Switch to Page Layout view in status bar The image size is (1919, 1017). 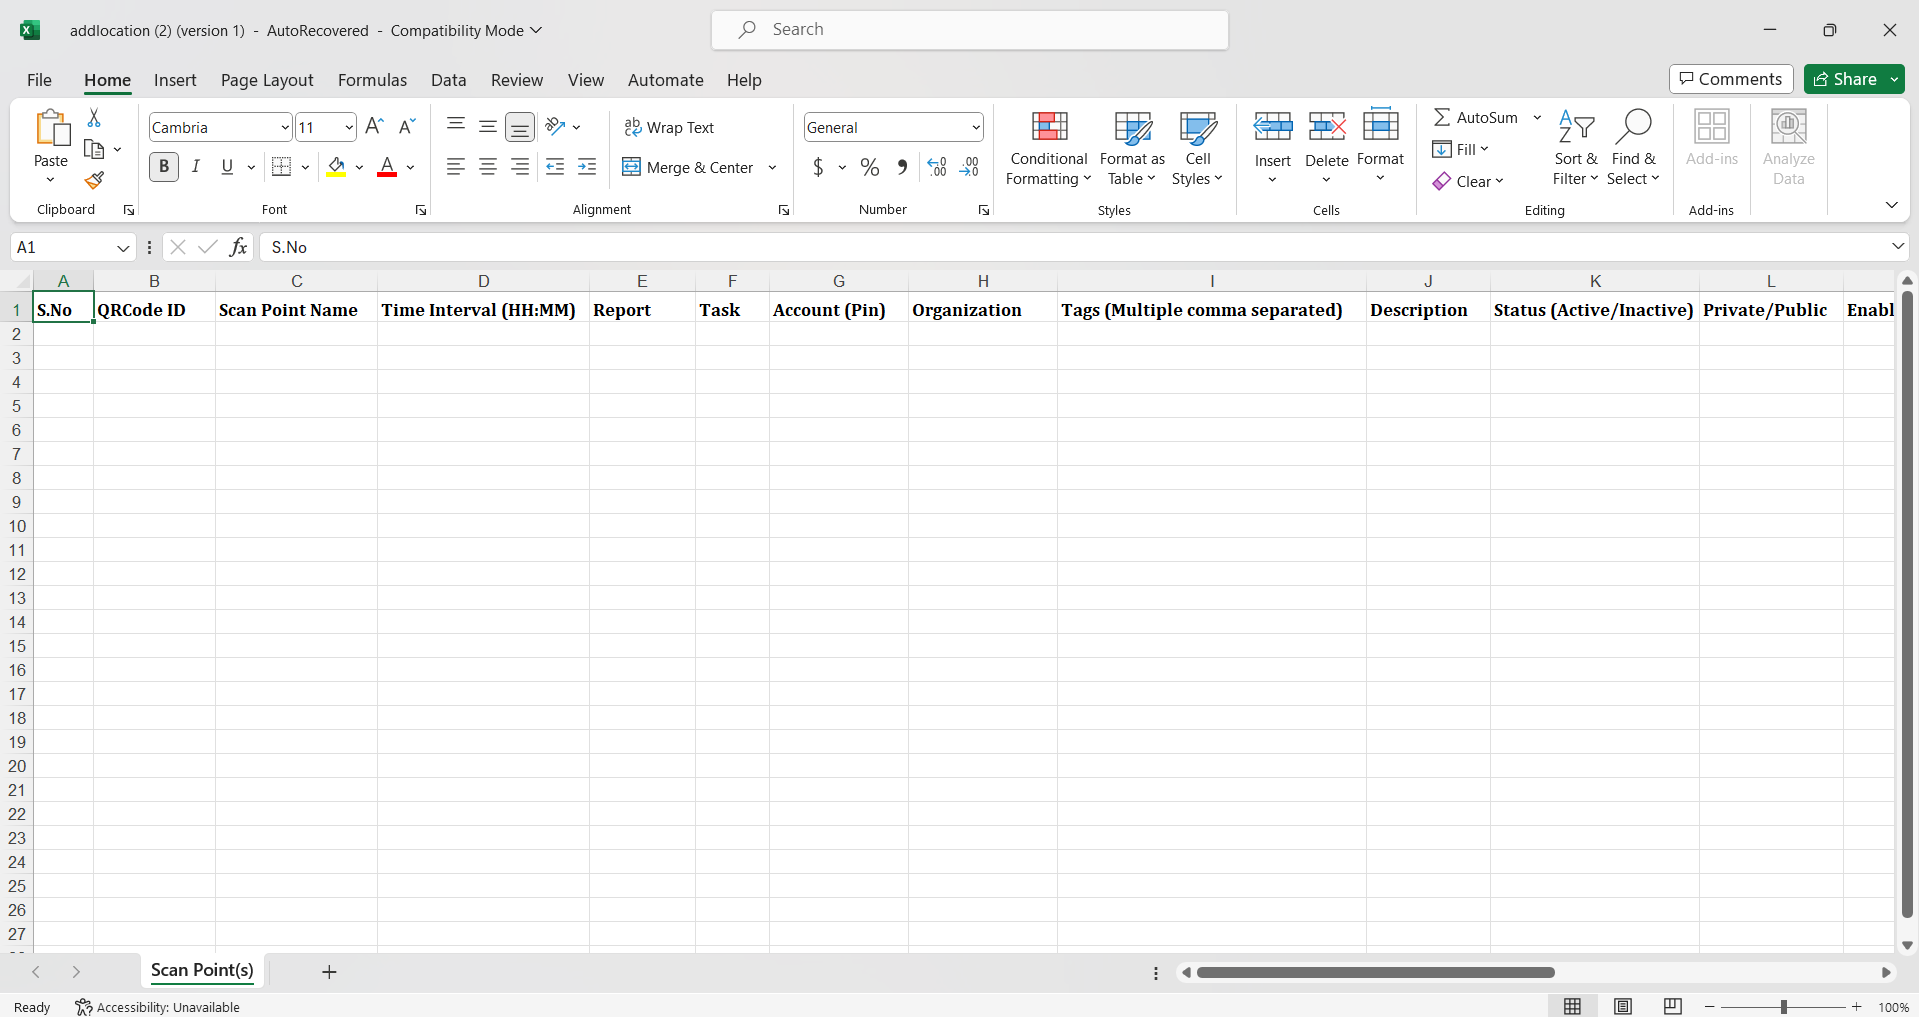coord(1623,1006)
